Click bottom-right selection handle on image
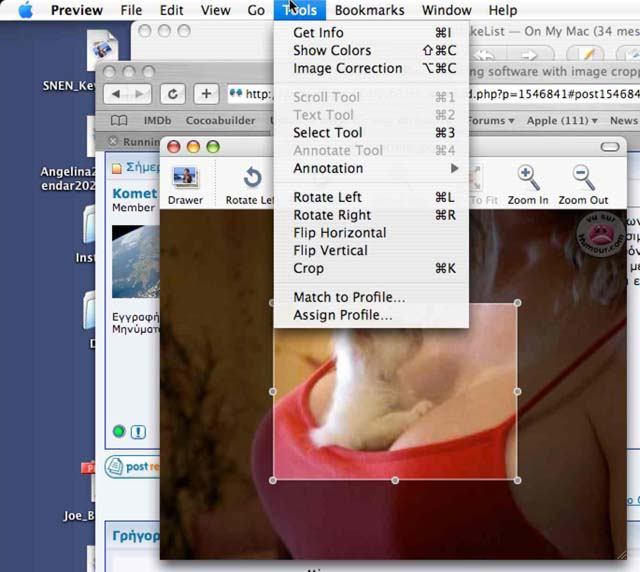This screenshot has height=572, width=640. (517, 480)
